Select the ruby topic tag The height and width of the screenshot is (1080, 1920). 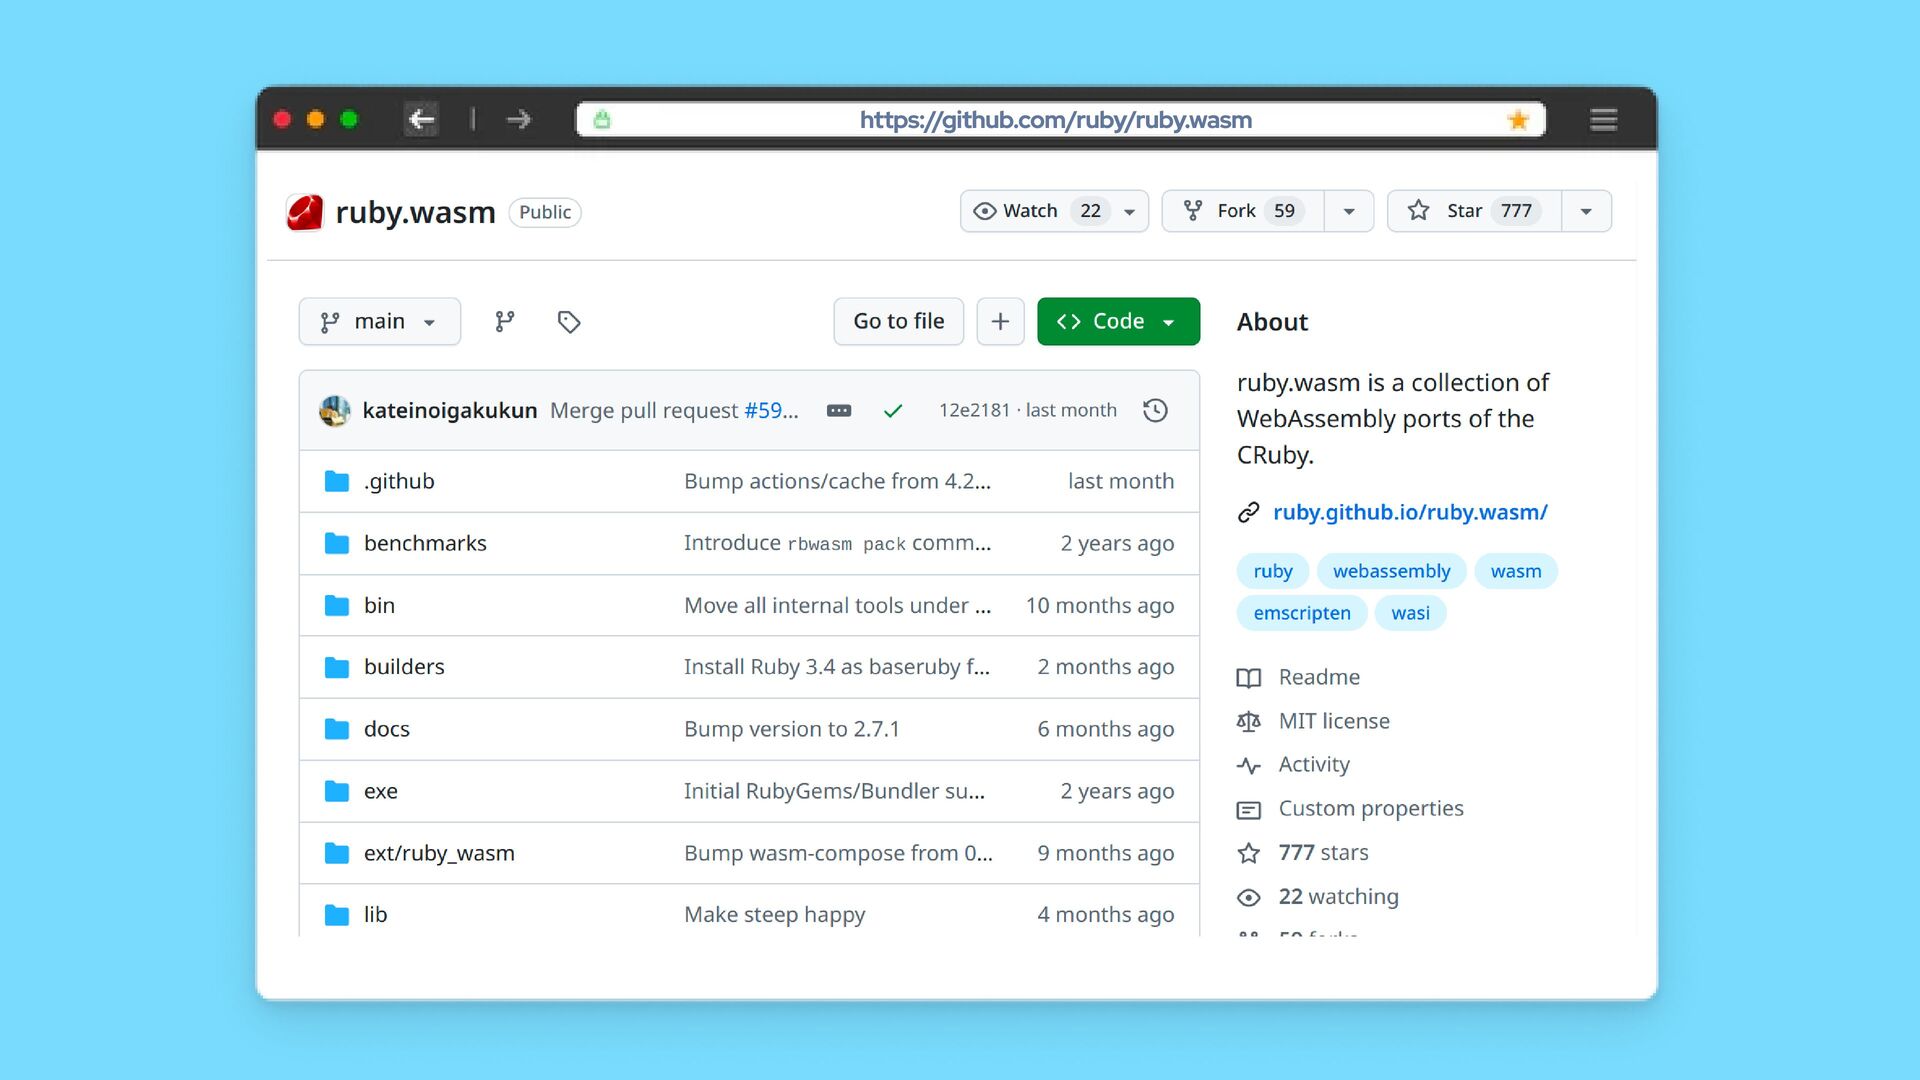[x=1273, y=571]
